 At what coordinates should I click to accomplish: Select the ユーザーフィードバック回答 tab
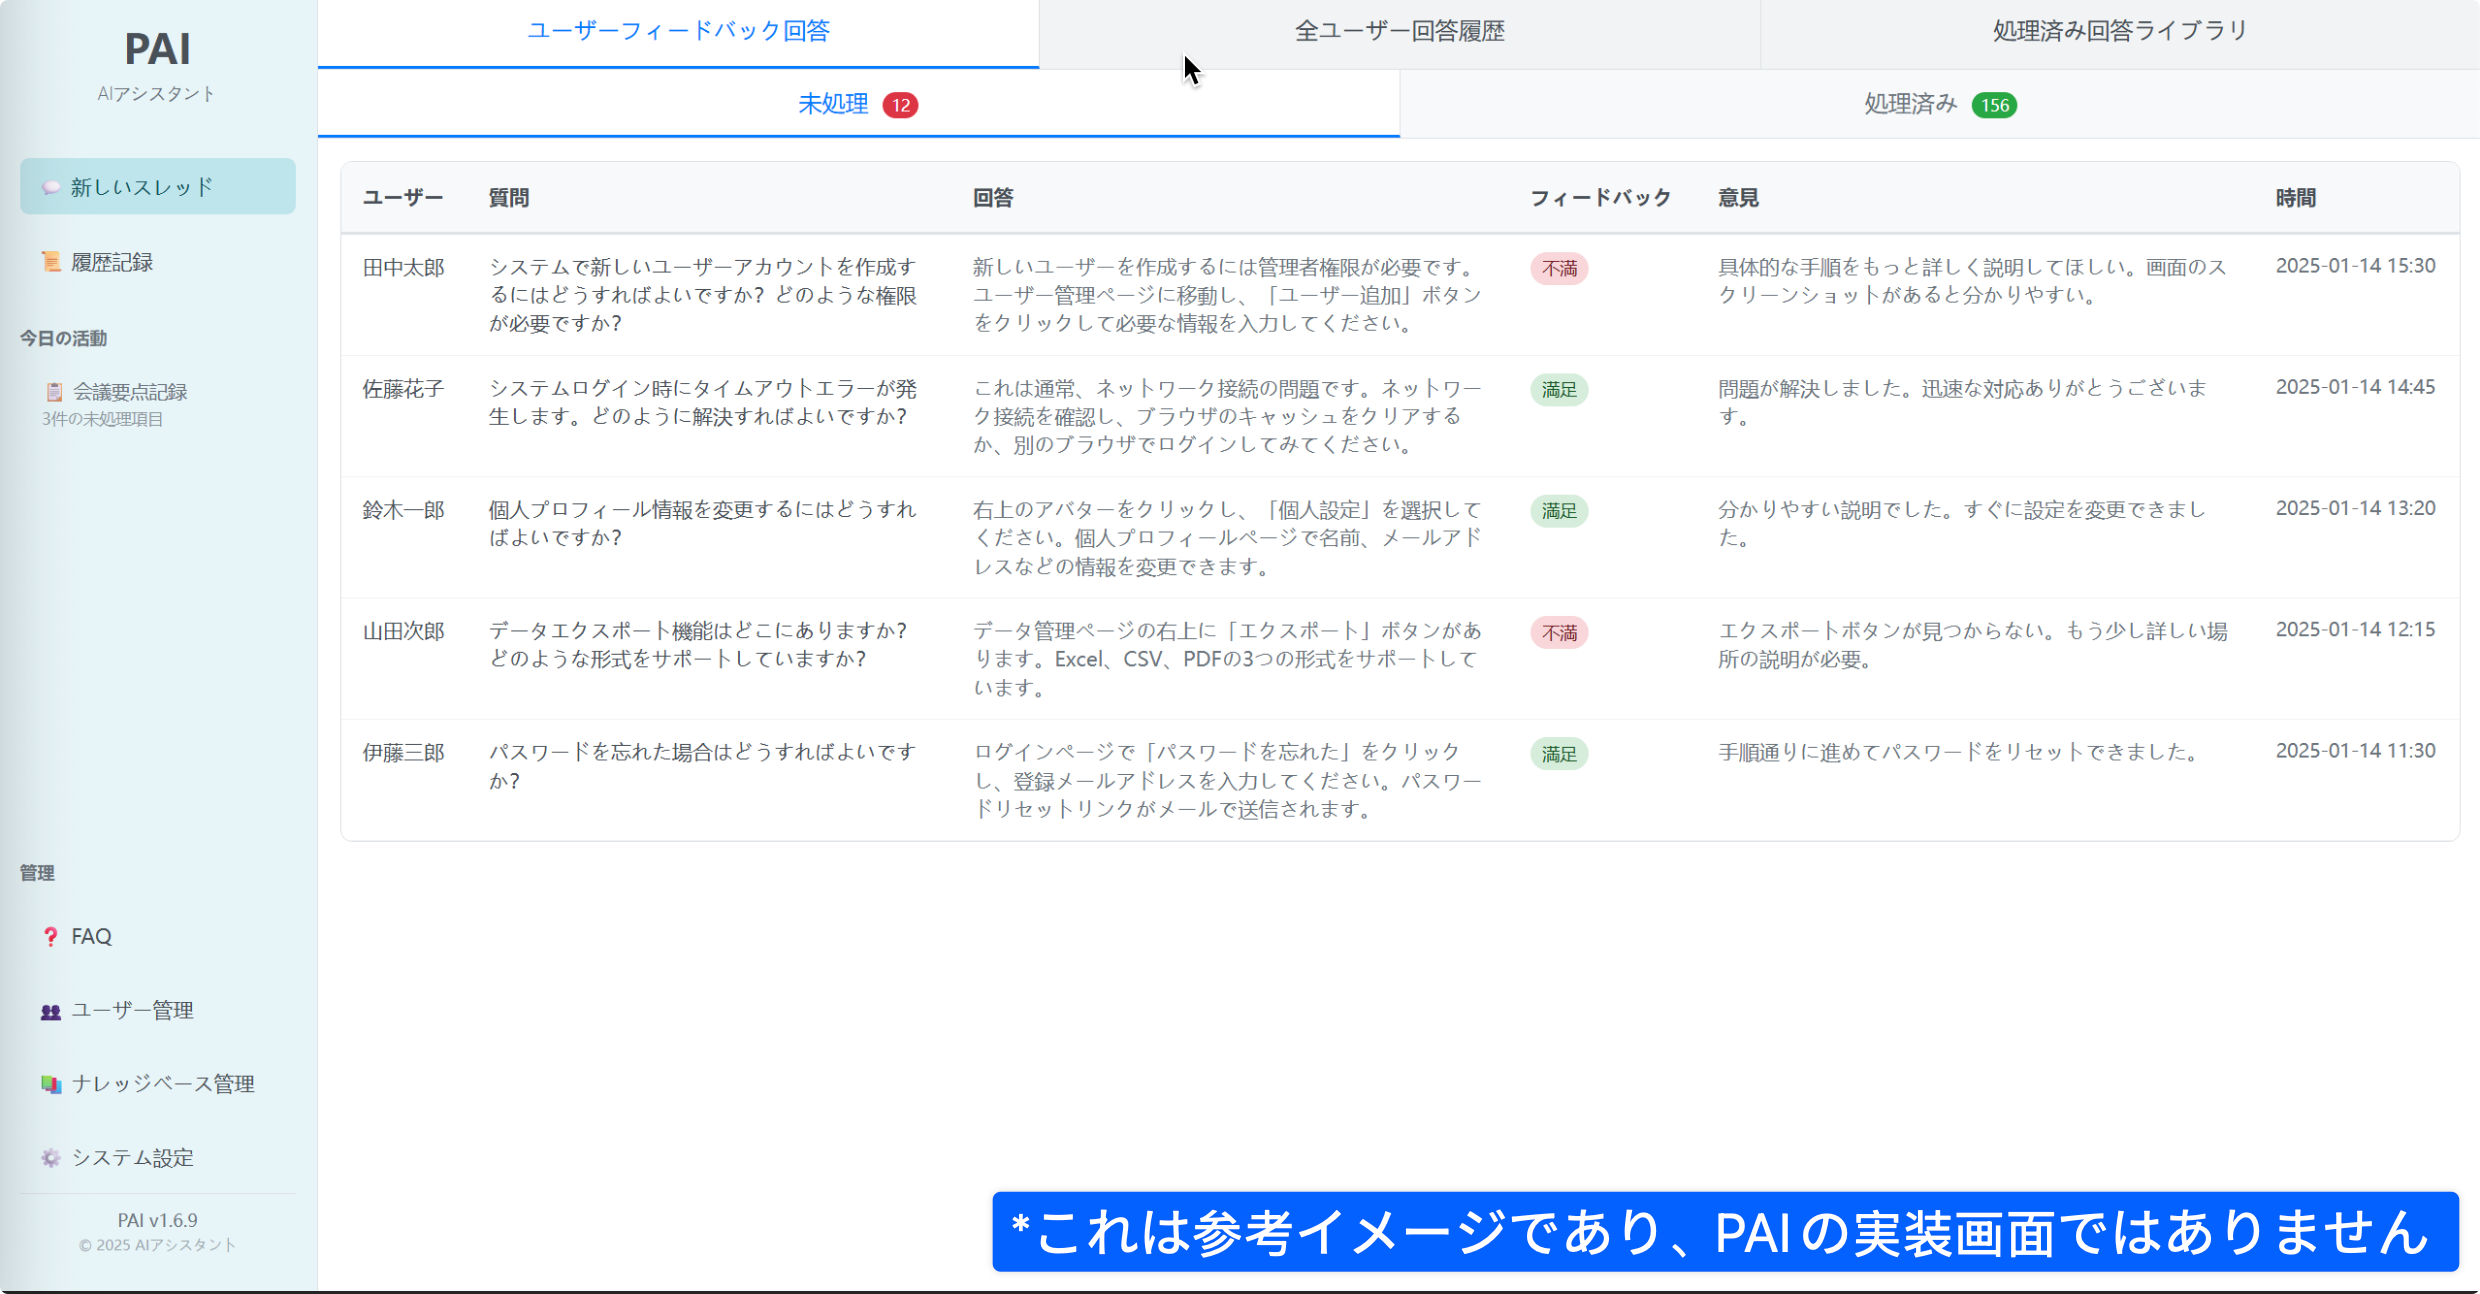(678, 32)
